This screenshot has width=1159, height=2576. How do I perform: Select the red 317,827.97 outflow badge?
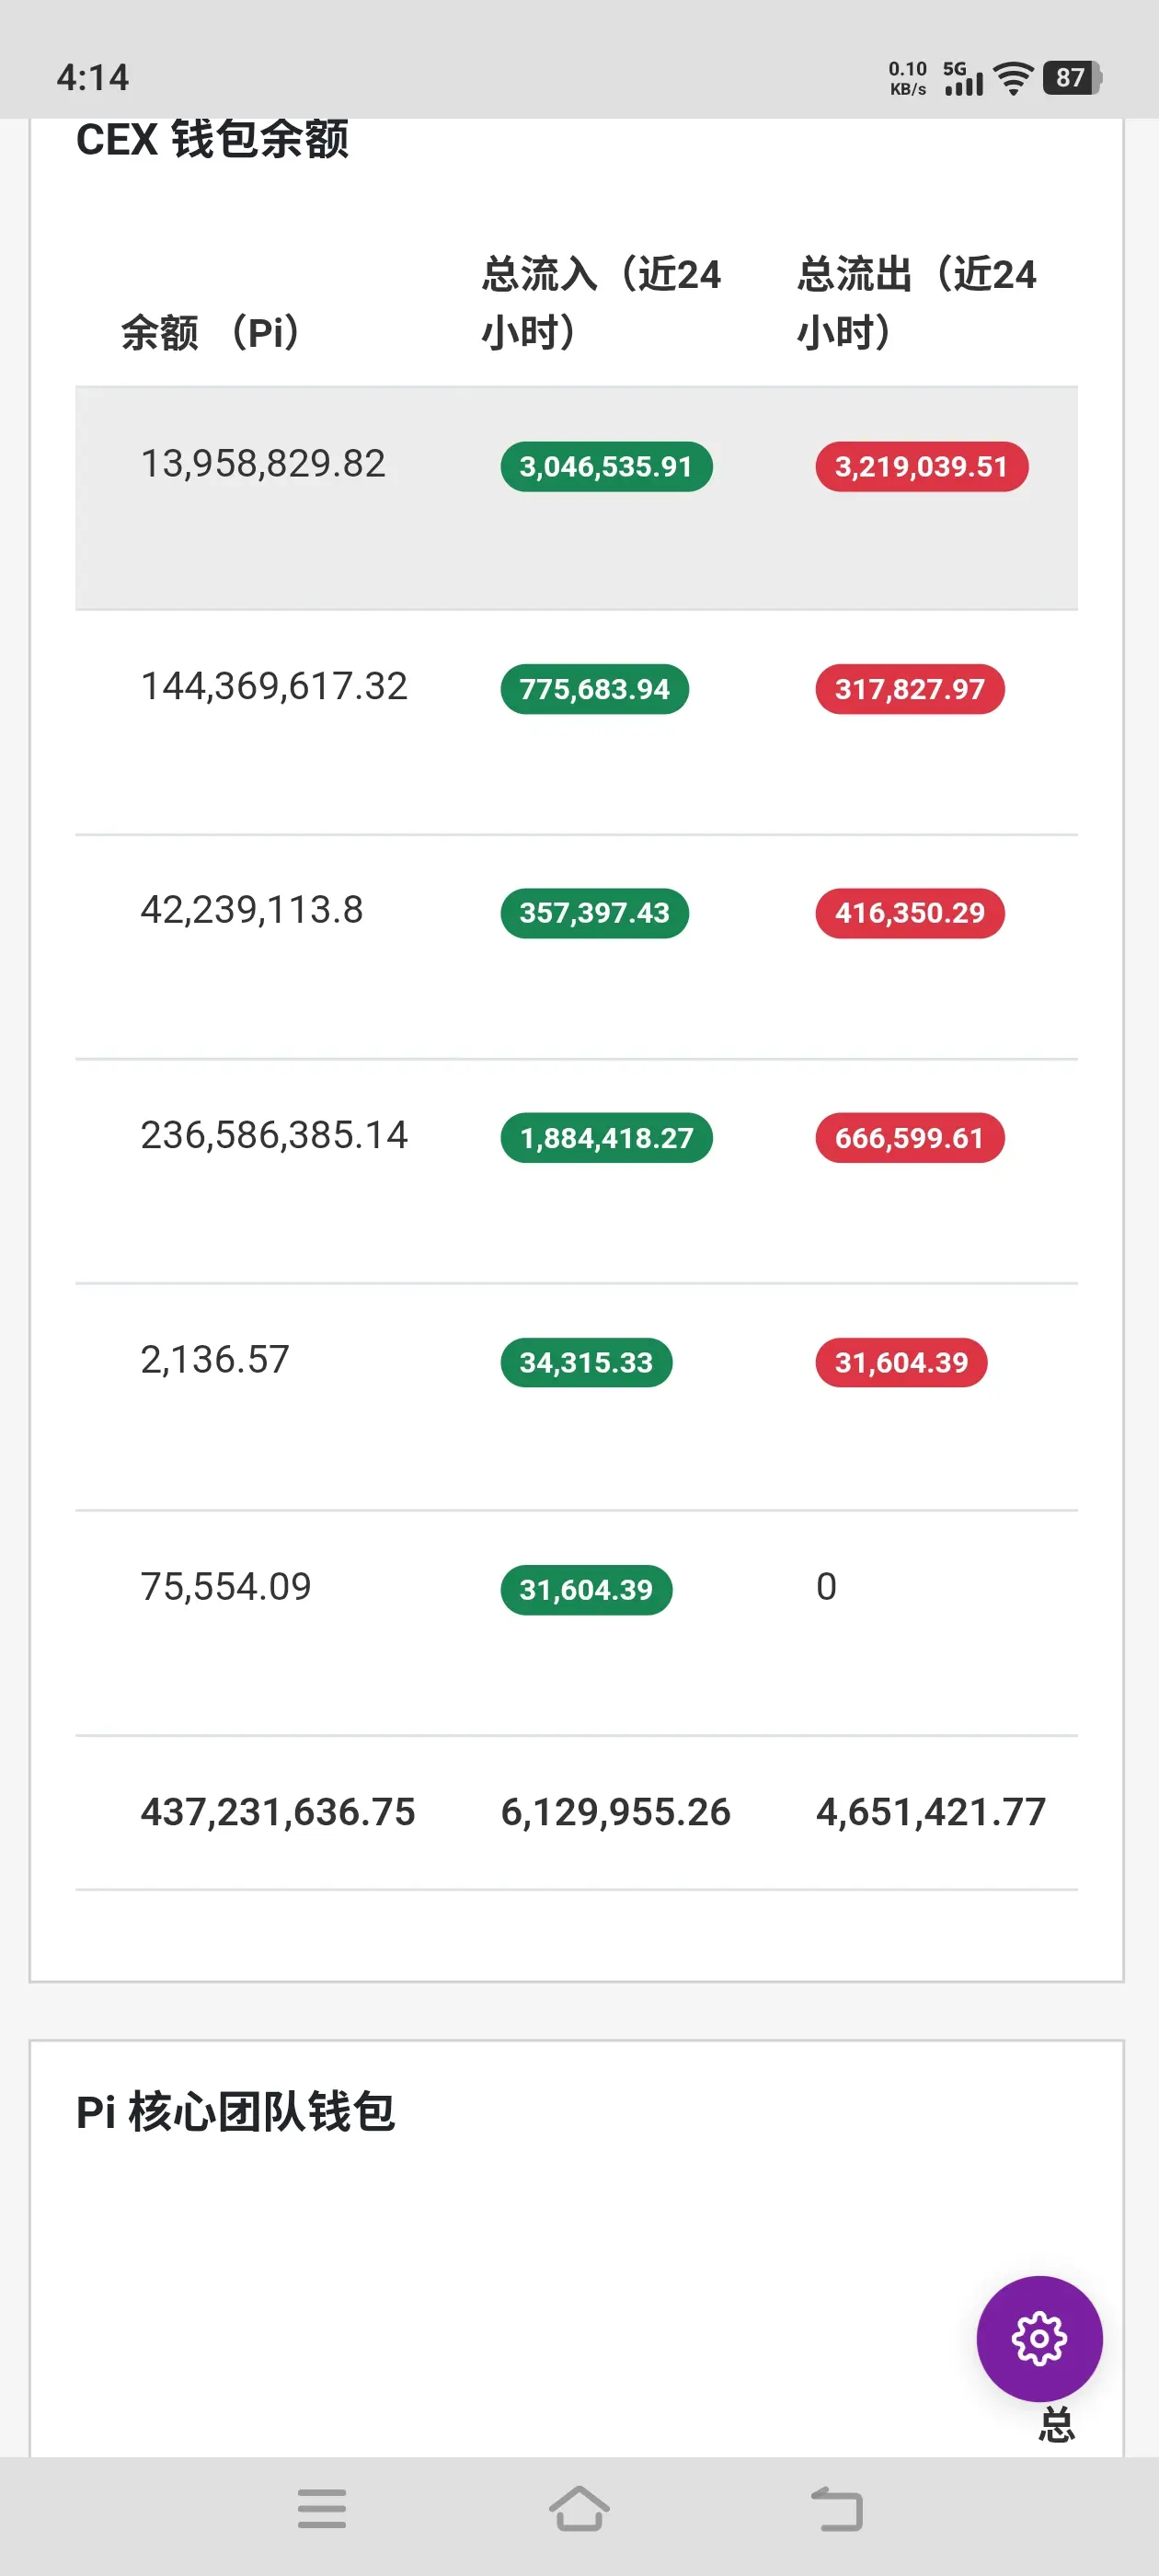[909, 689]
